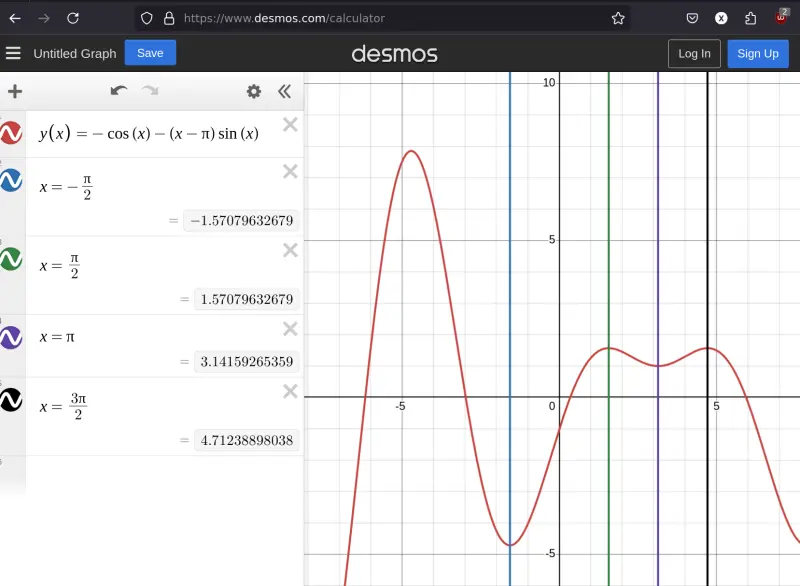Delete the y(x) expression
The image size is (800, 586).
(290, 124)
